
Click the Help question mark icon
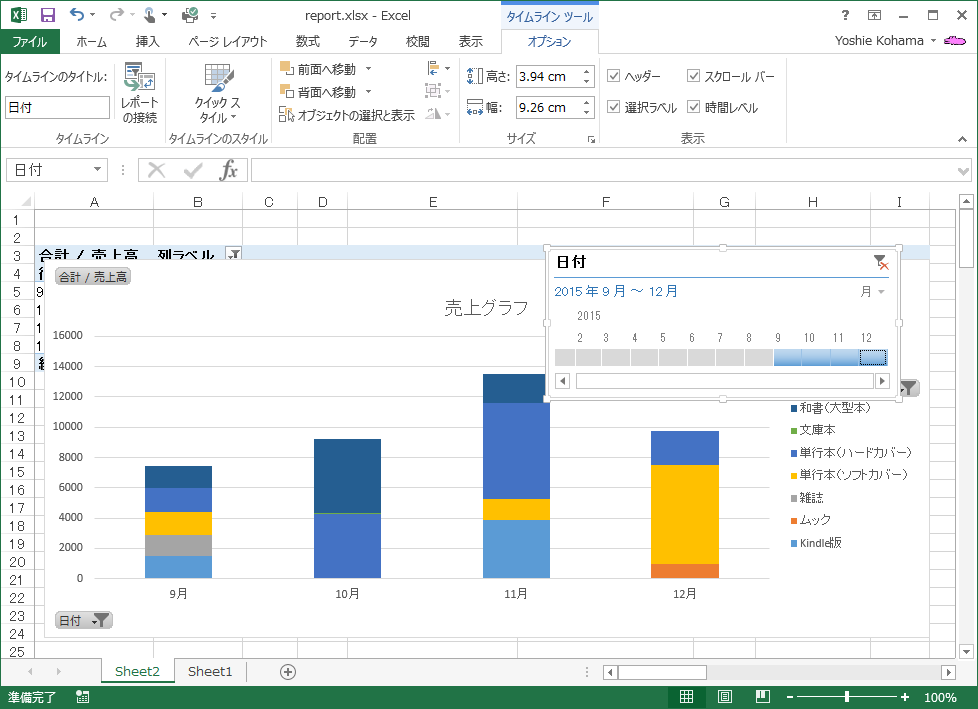coord(845,15)
